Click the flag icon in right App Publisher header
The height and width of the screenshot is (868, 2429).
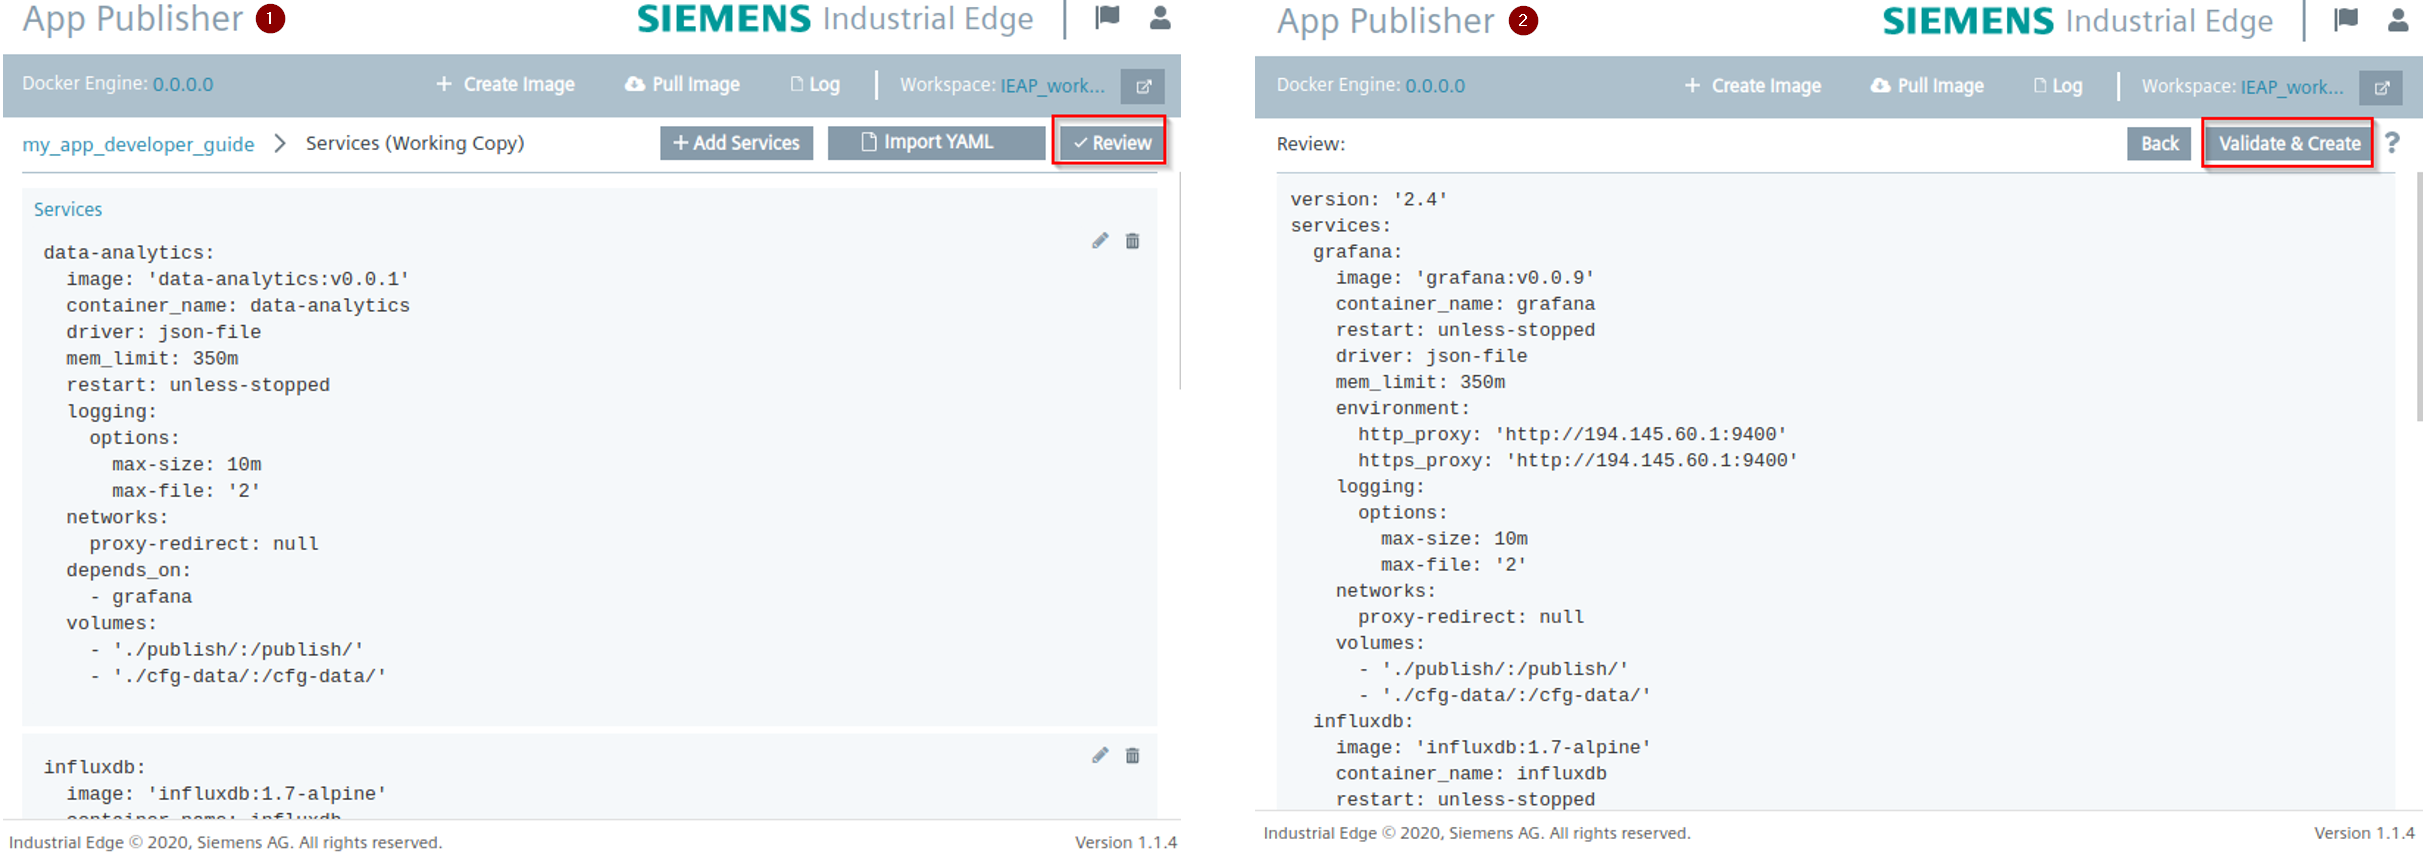pos(2346,19)
